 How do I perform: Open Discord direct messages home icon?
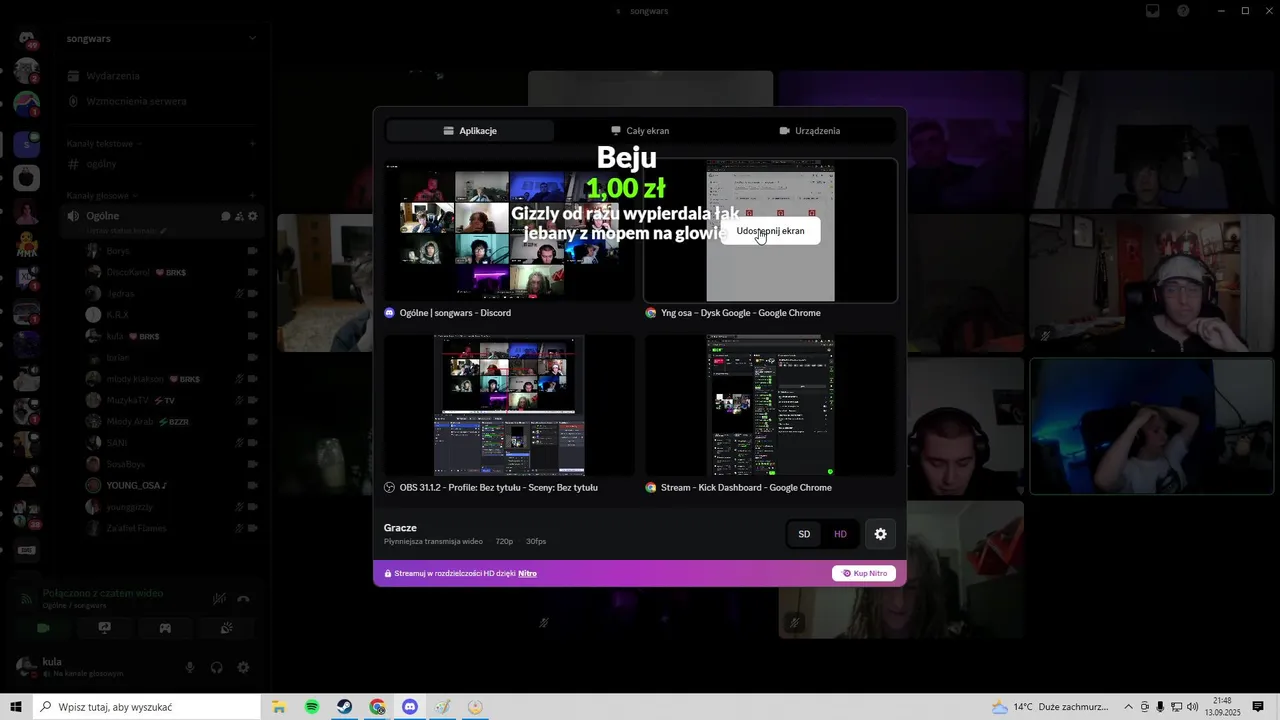(27, 39)
